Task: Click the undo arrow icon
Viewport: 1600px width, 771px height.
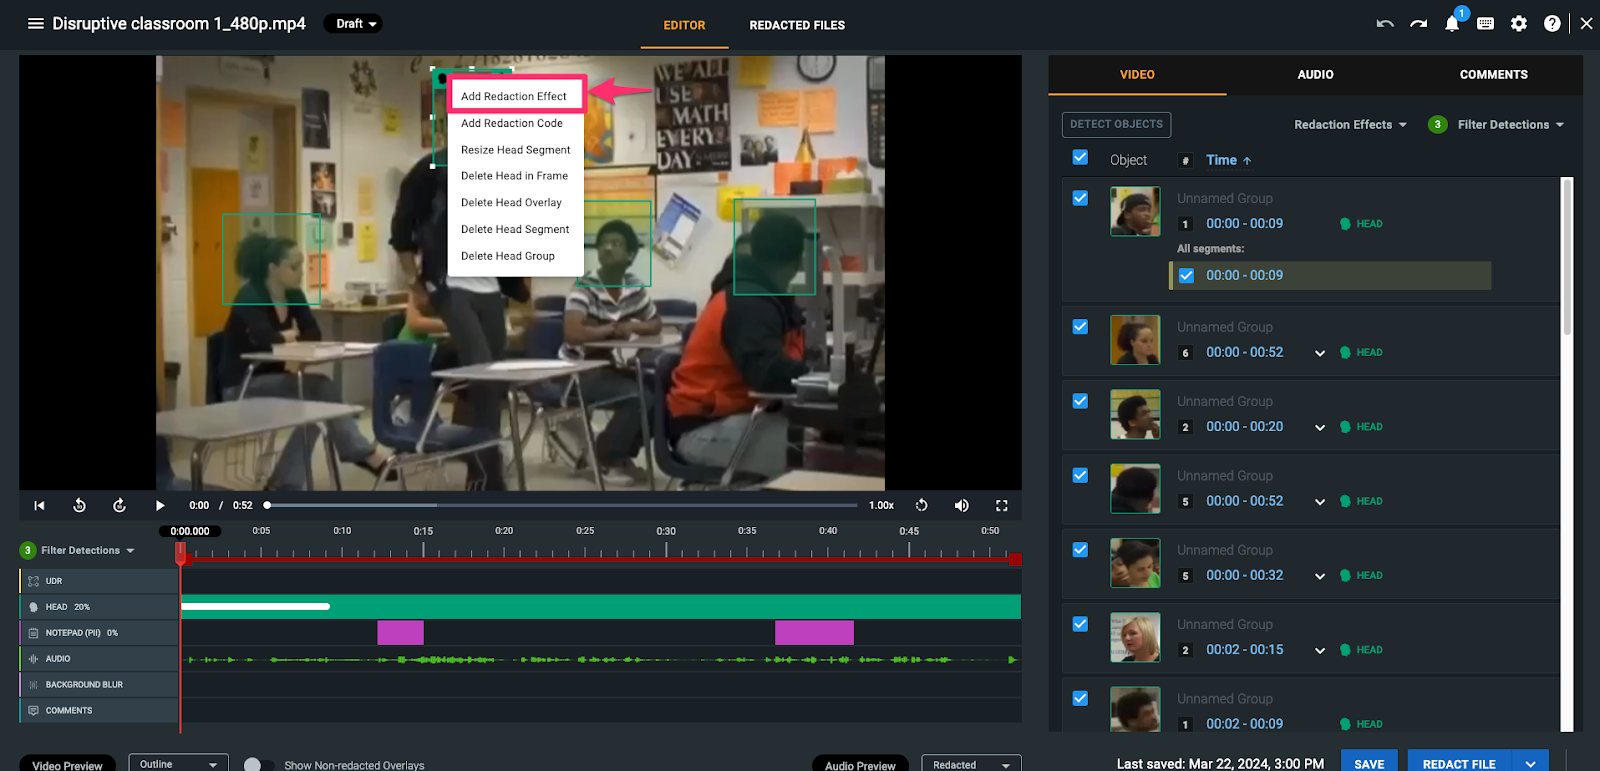Action: point(1384,24)
